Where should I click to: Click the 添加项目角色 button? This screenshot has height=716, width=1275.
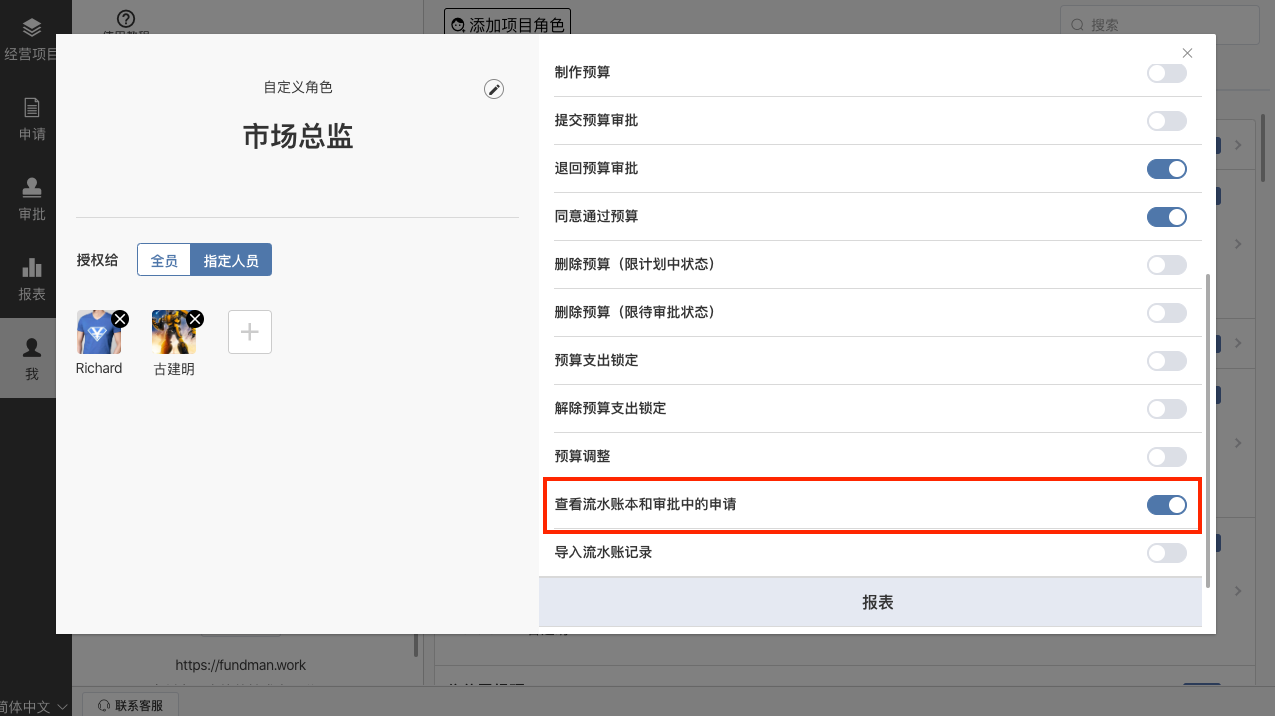[507, 24]
